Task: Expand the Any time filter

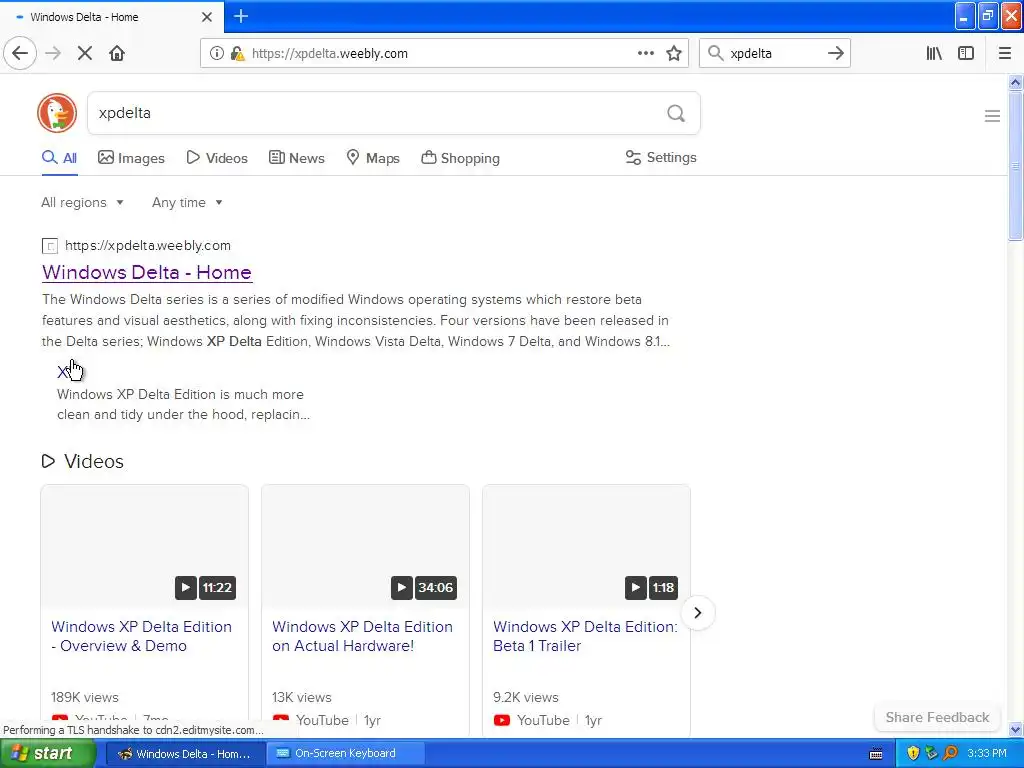Action: point(187,202)
